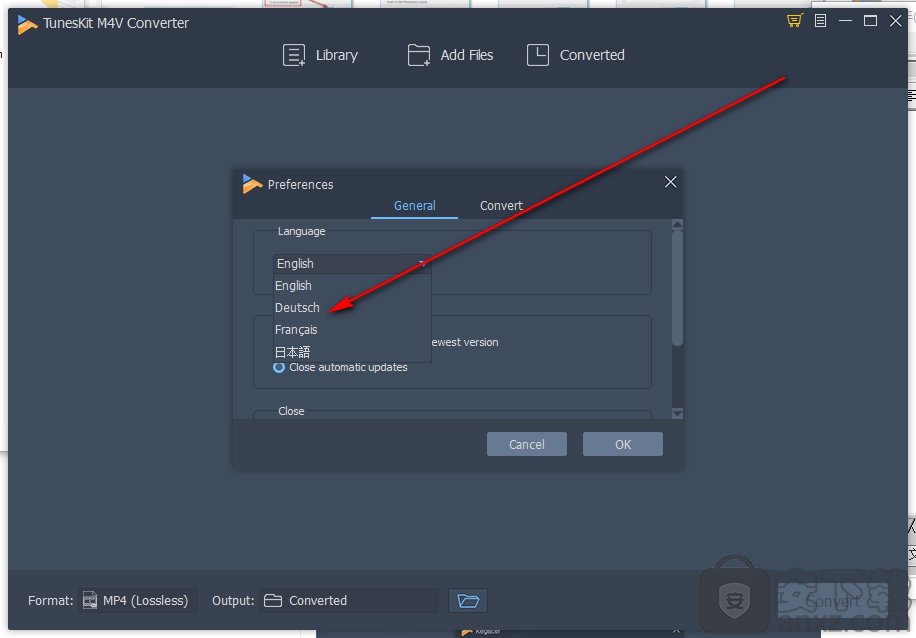
Task: Click the Library icon in the toolbar
Action: point(294,55)
